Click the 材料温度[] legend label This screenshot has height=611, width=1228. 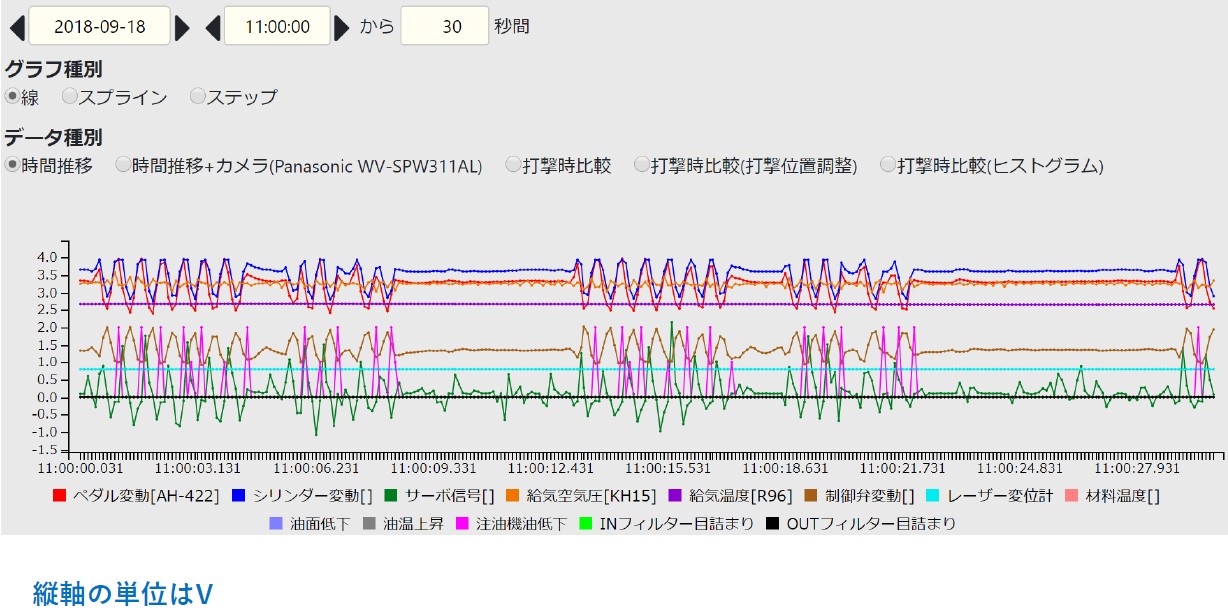coord(1124,495)
